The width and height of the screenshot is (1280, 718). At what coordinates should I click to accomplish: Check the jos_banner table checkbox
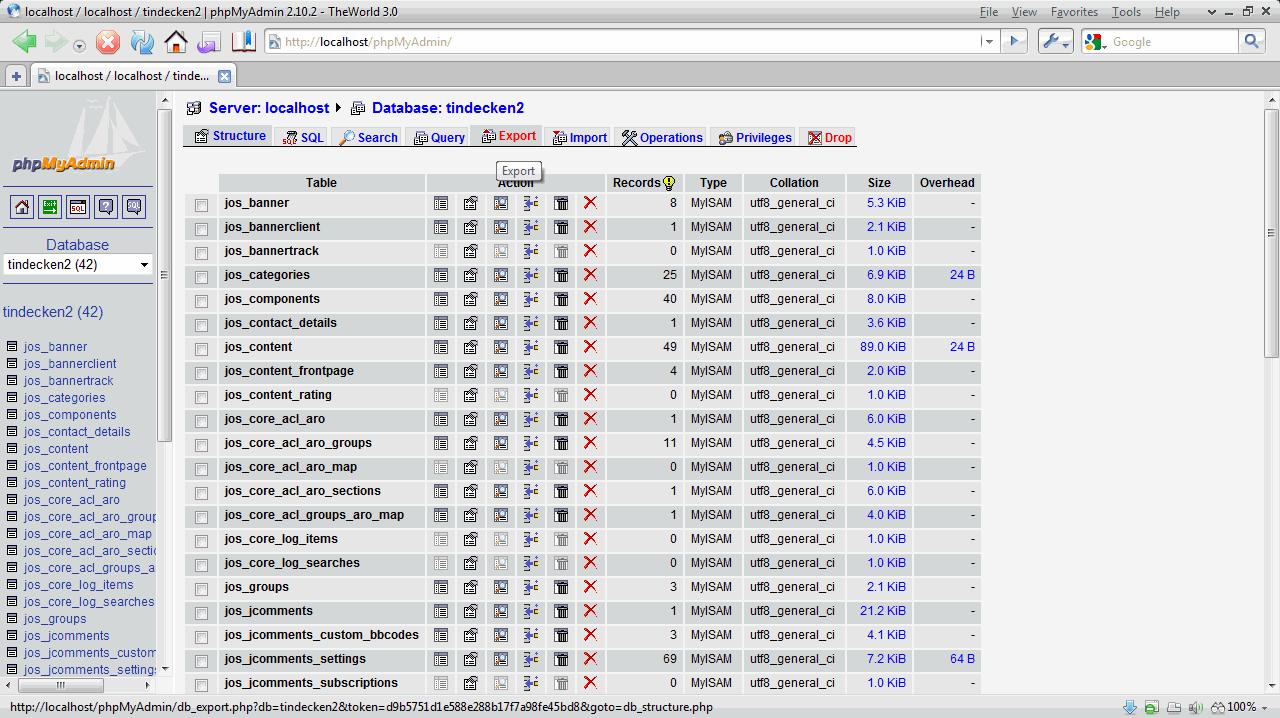pyautogui.click(x=202, y=205)
